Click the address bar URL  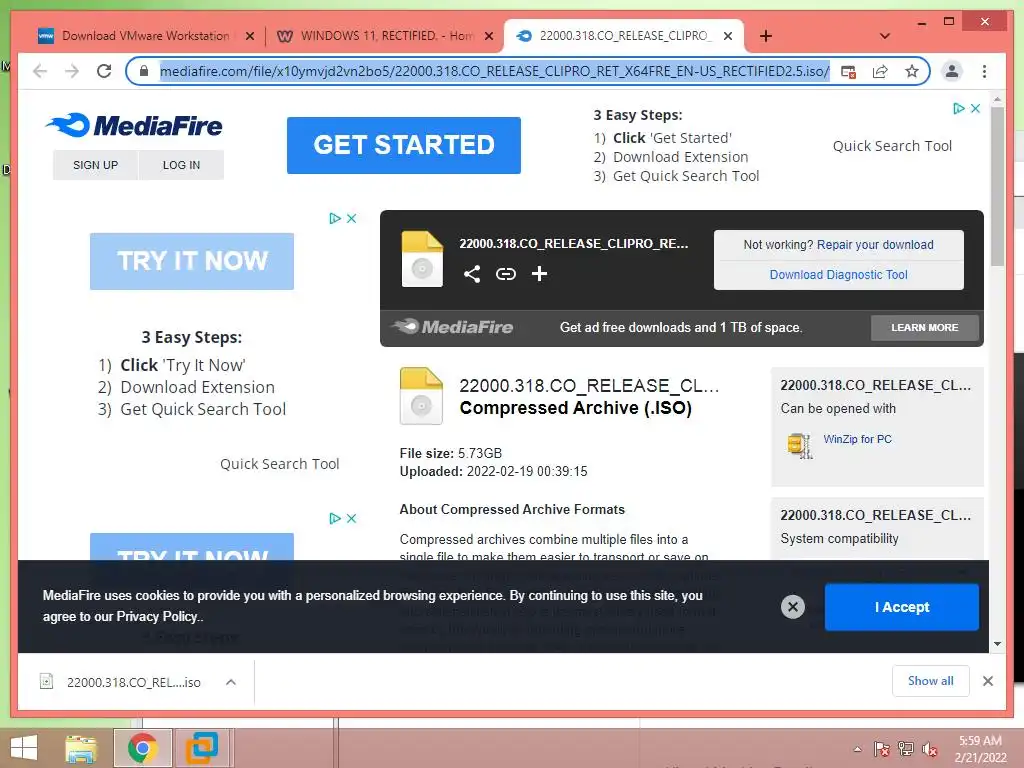(x=494, y=71)
